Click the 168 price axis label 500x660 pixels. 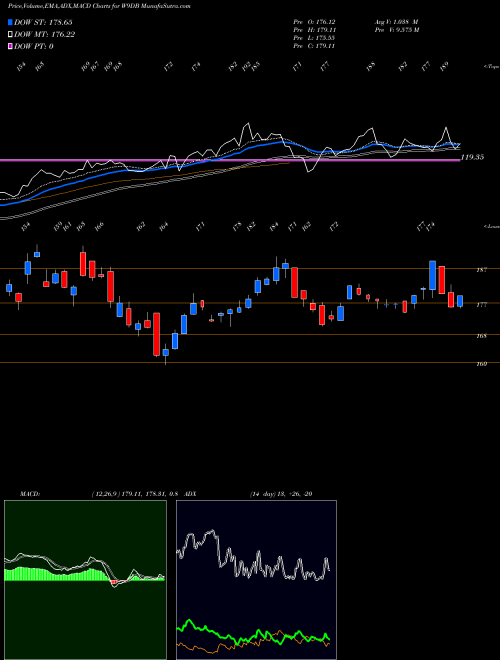tap(482, 336)
